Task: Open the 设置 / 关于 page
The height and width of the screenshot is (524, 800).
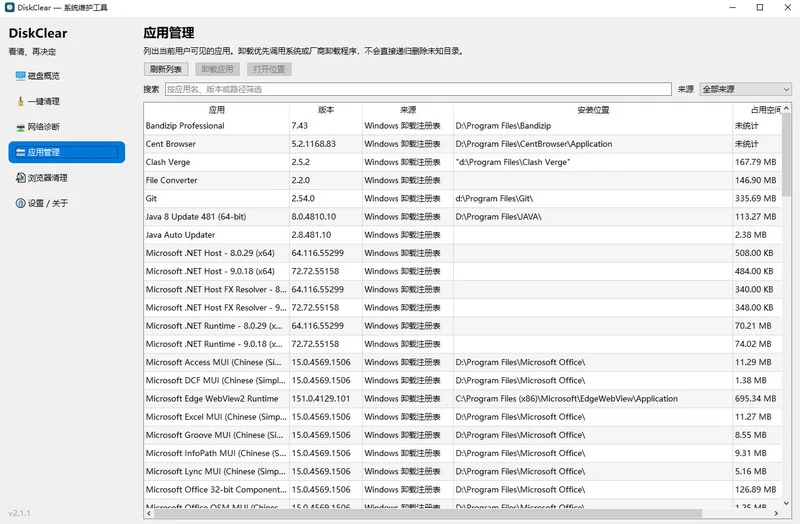Action: coord(66,203)
